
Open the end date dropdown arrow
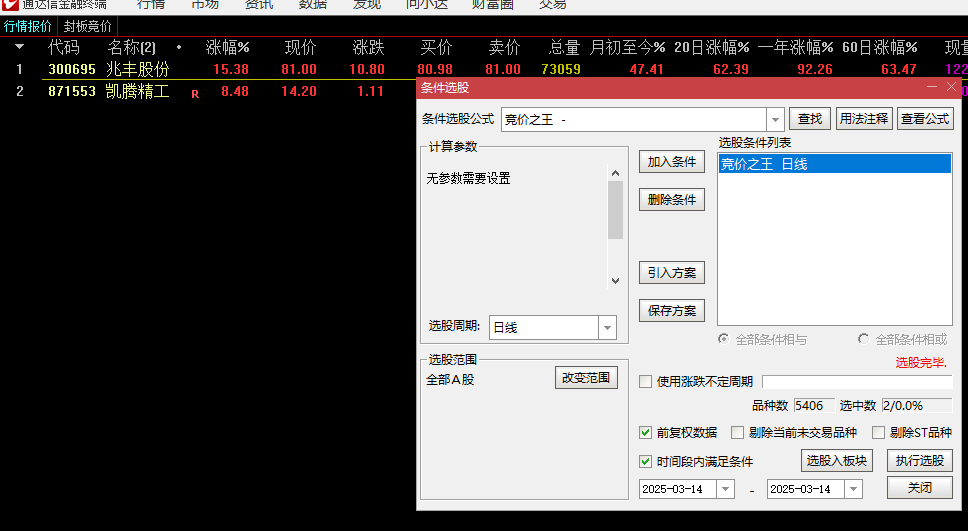853,489
